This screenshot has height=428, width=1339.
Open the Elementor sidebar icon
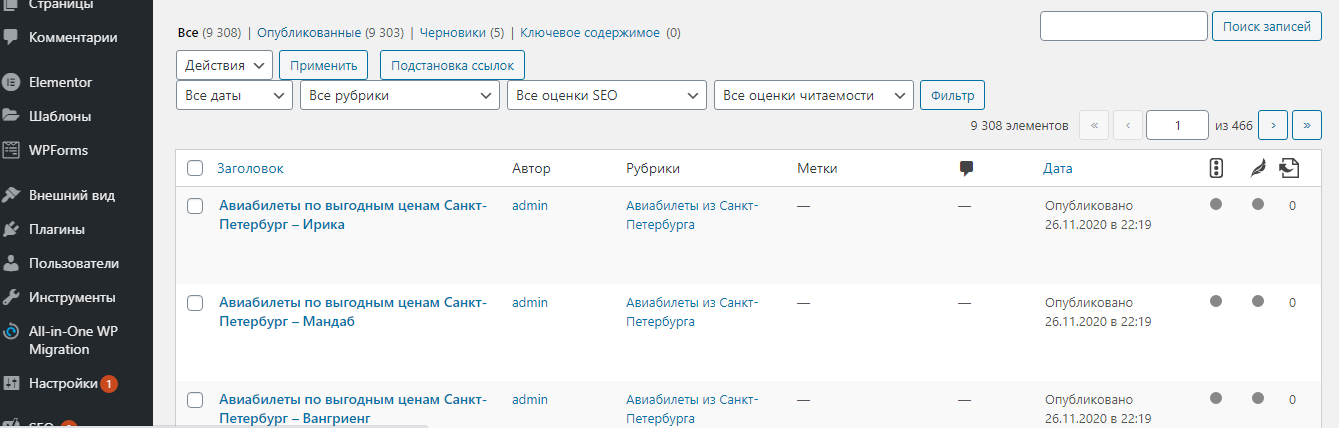pos(12,82)
